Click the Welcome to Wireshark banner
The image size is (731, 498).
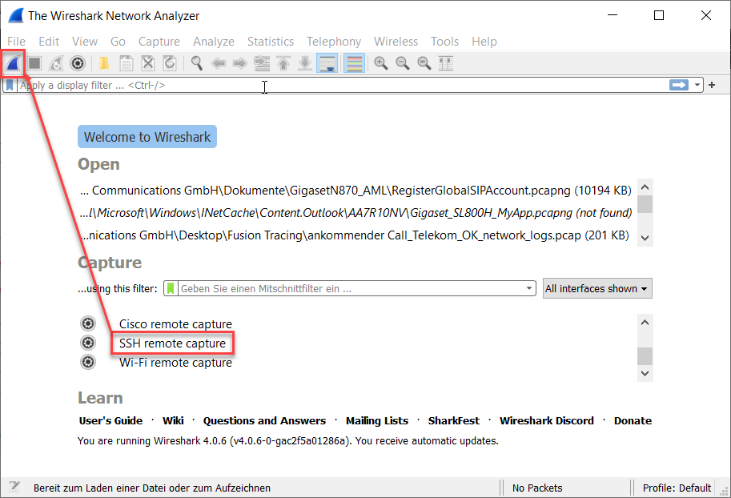coord(147,137)
